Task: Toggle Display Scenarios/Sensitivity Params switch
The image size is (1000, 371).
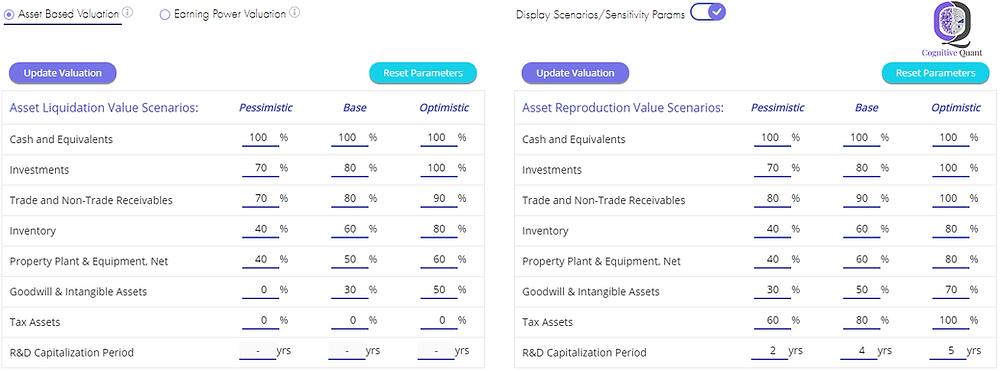Action: (708, 11)
